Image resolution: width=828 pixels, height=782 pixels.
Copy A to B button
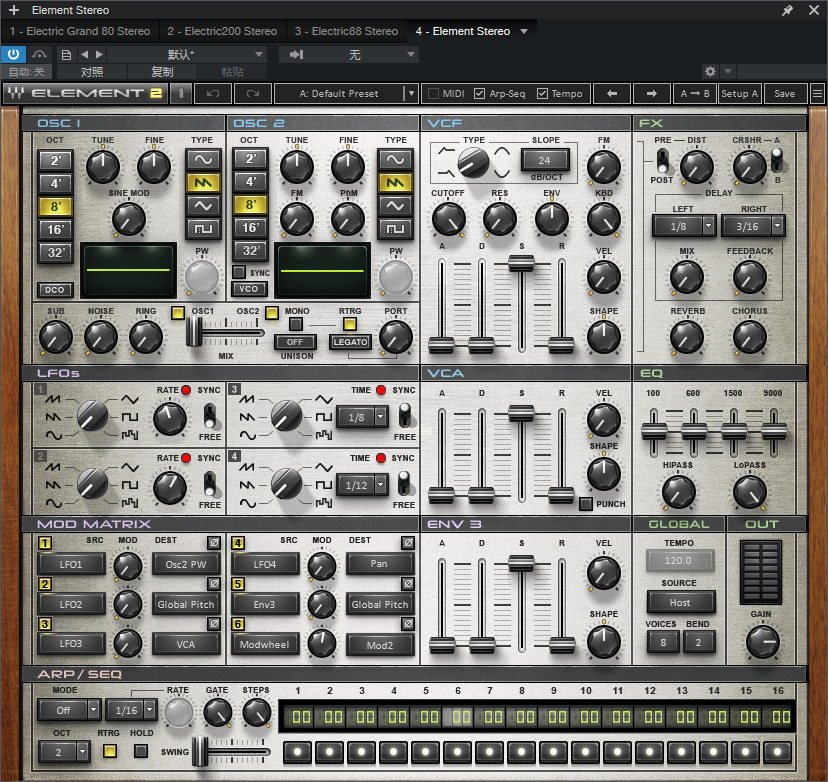coord(694,93)
